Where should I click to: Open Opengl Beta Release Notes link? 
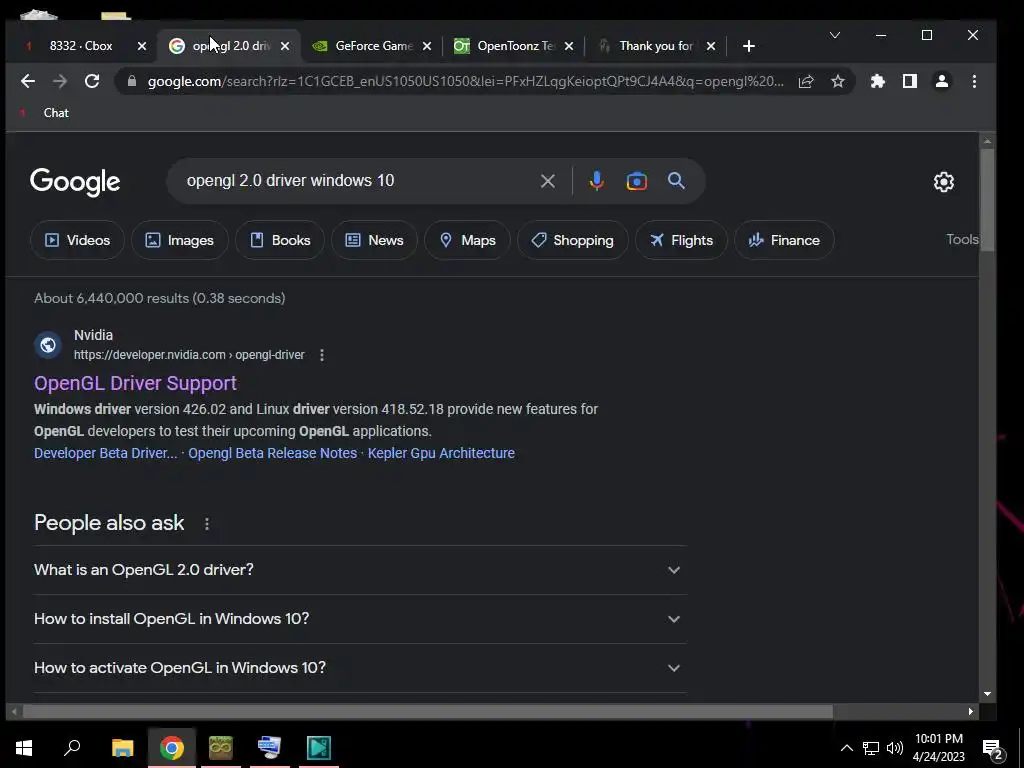point(272,453)
